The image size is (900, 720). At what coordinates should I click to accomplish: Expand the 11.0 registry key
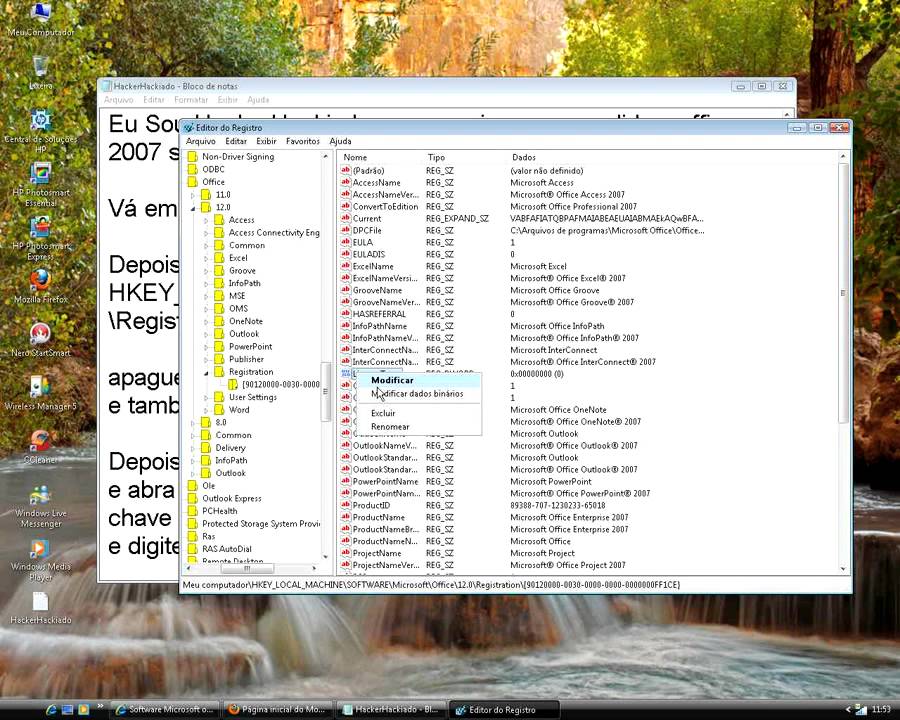click(x=193, y=195)
